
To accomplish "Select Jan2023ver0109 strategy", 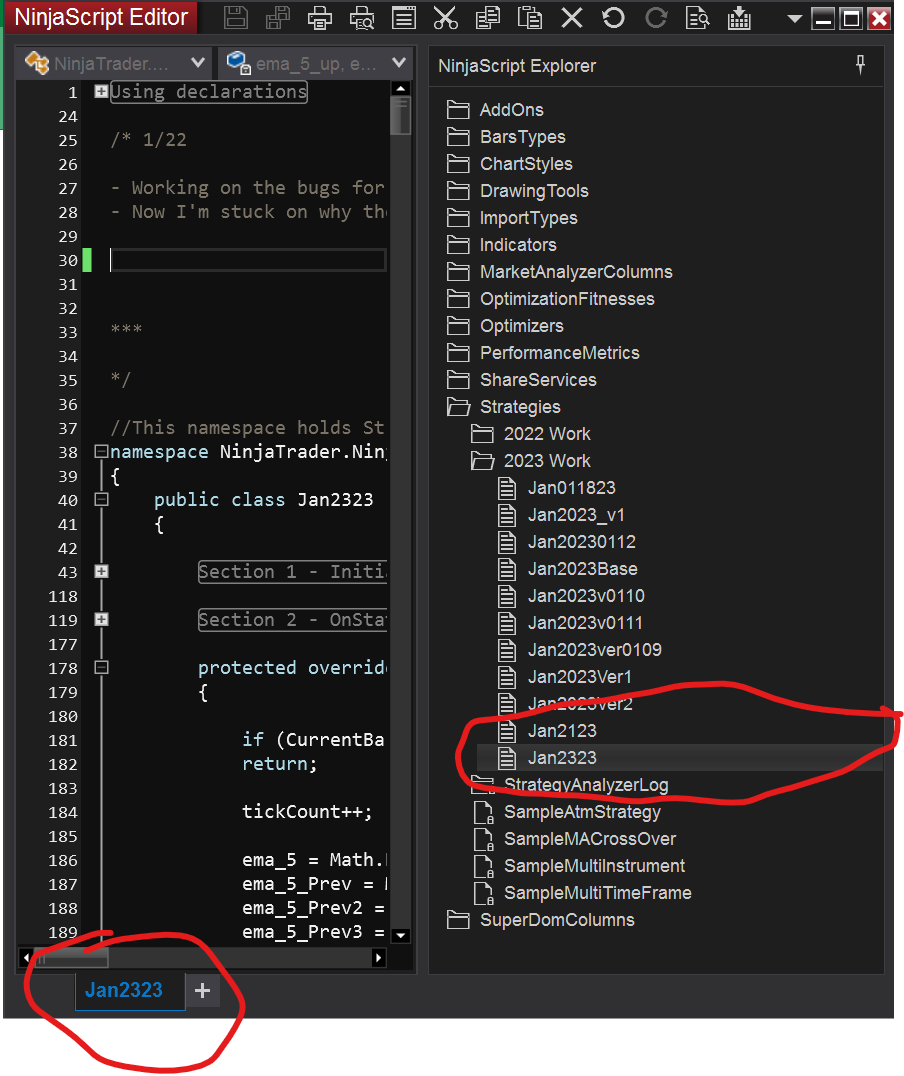I will pyautogui.click(x=594, y=650).
